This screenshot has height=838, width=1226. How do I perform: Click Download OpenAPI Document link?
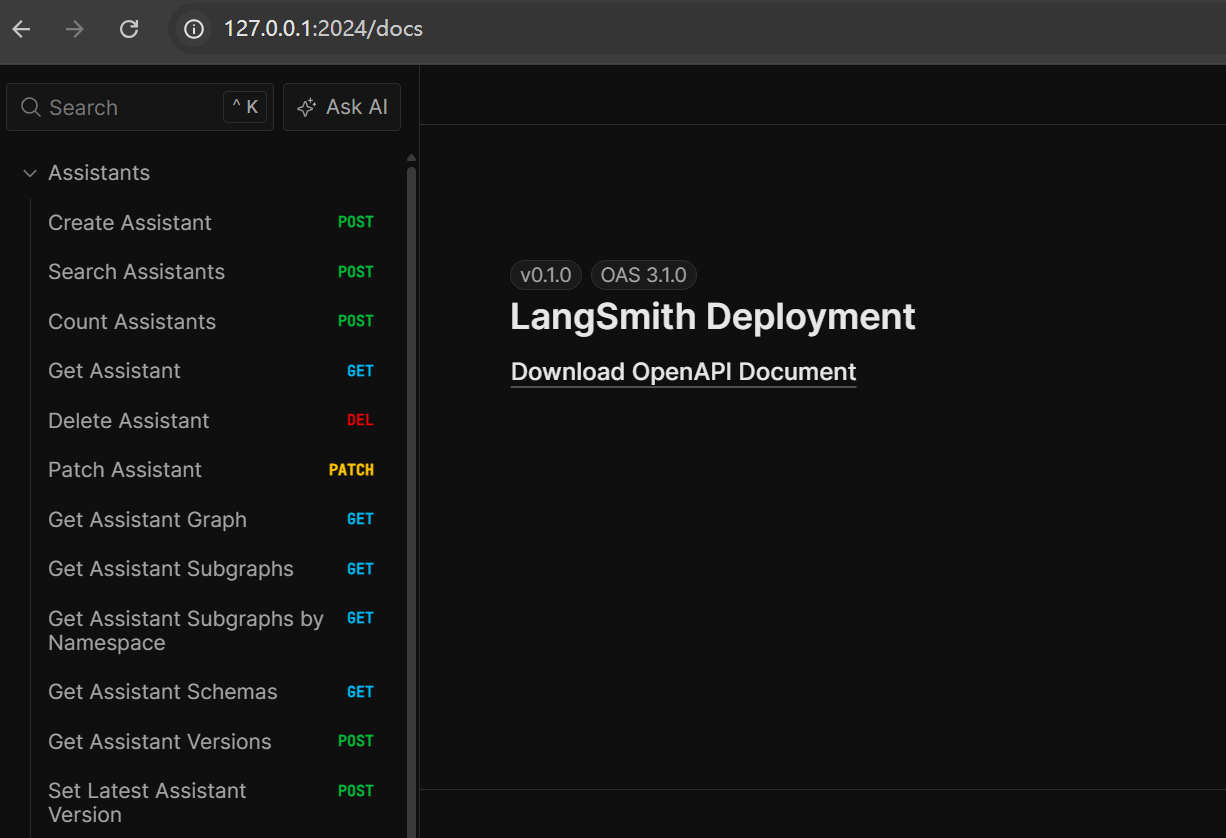pos(683,372)
